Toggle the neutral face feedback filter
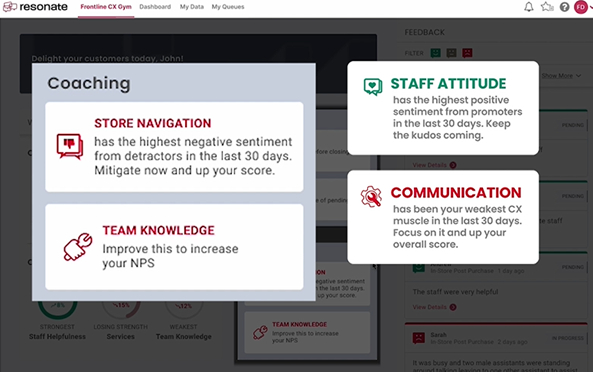 tap(451, 53)
